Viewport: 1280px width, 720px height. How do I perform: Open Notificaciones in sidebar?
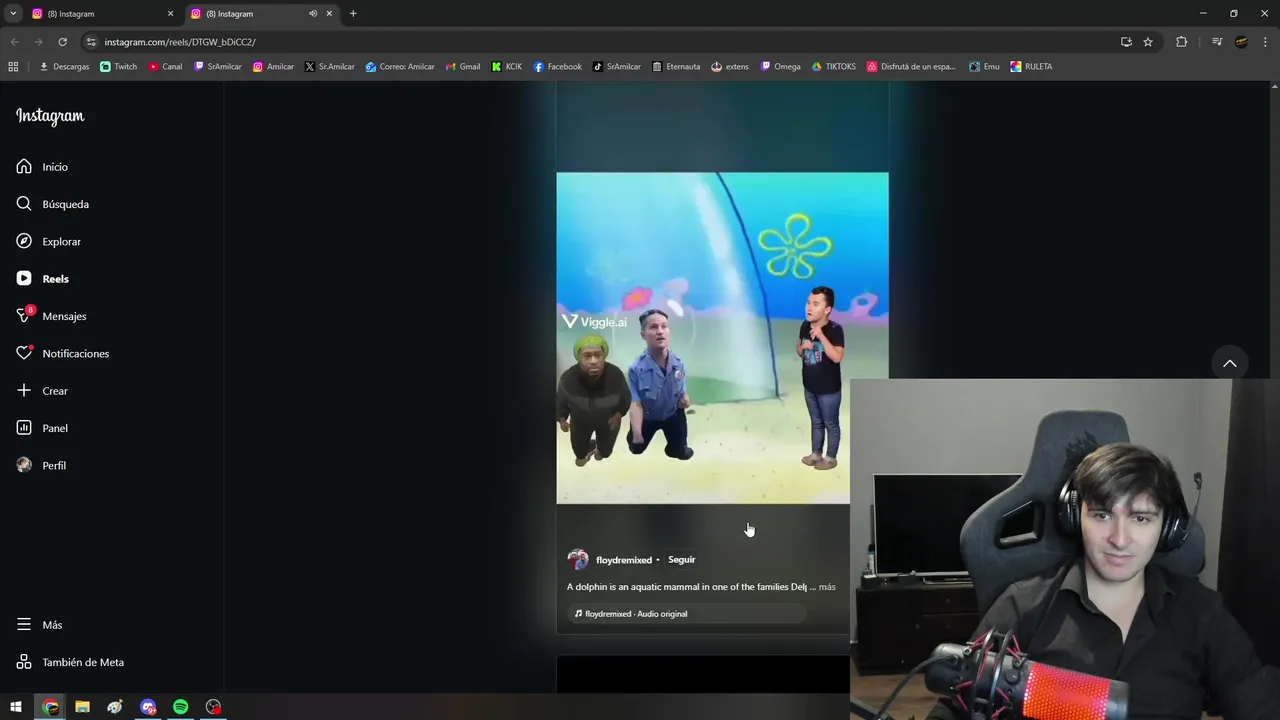[x=62, y=354]
